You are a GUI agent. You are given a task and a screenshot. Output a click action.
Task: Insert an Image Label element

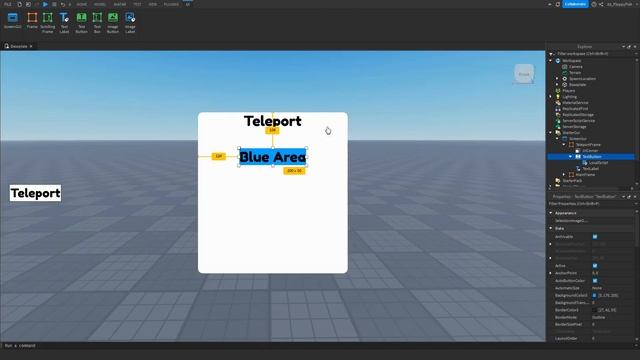point(130,23)
